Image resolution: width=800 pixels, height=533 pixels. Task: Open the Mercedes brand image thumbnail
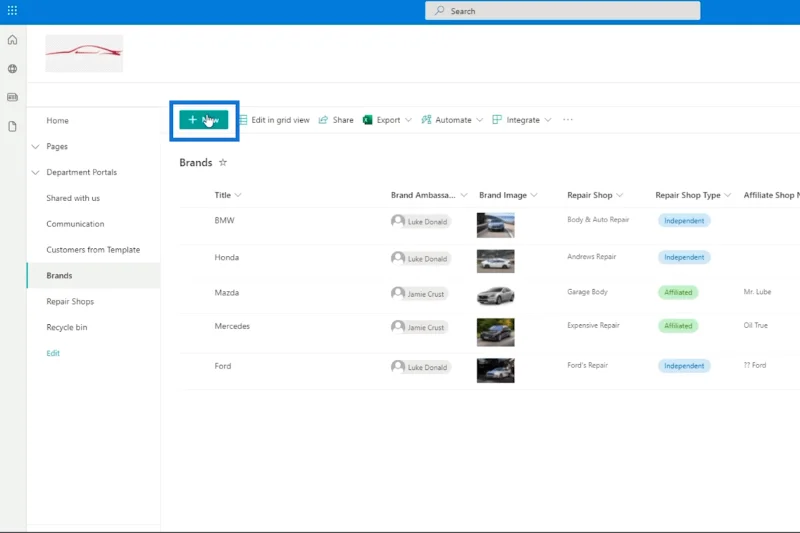(x=495, y=332)
